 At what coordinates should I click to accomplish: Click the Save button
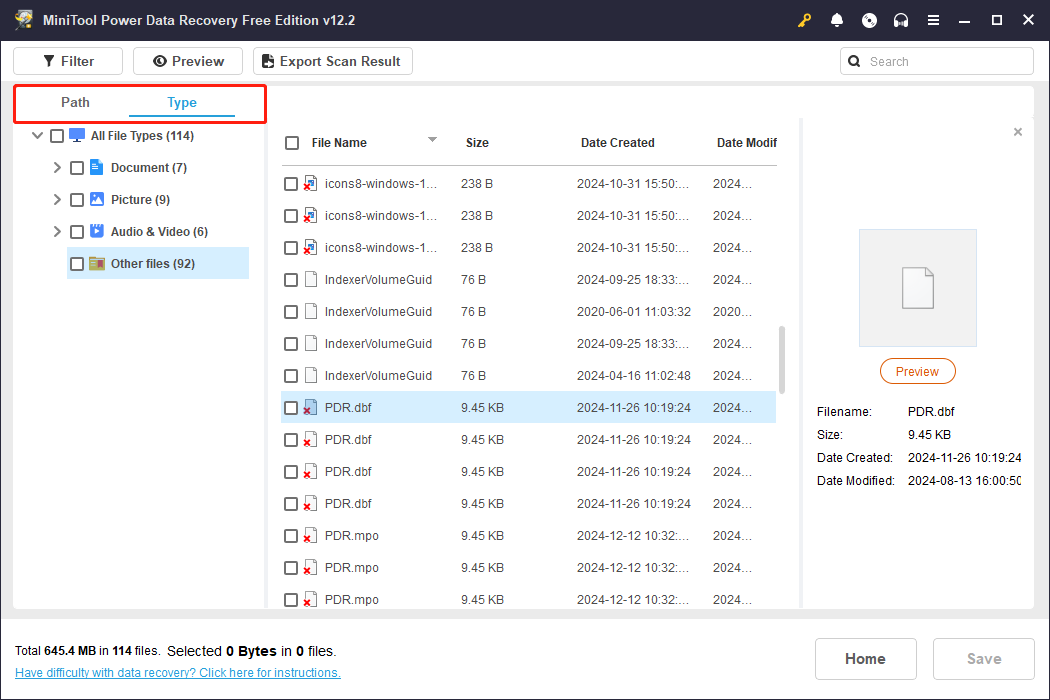click(983, 658)
